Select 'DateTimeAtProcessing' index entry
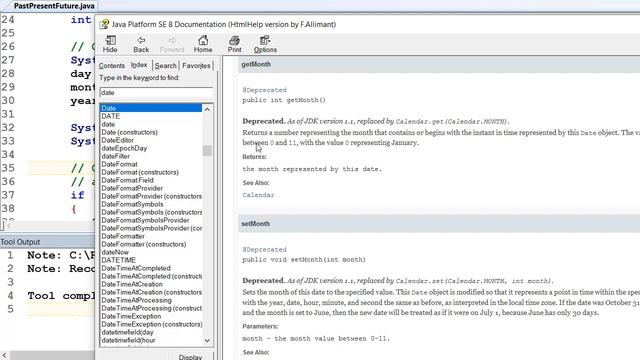Screen dimensions: 640x360 (136, 300)
